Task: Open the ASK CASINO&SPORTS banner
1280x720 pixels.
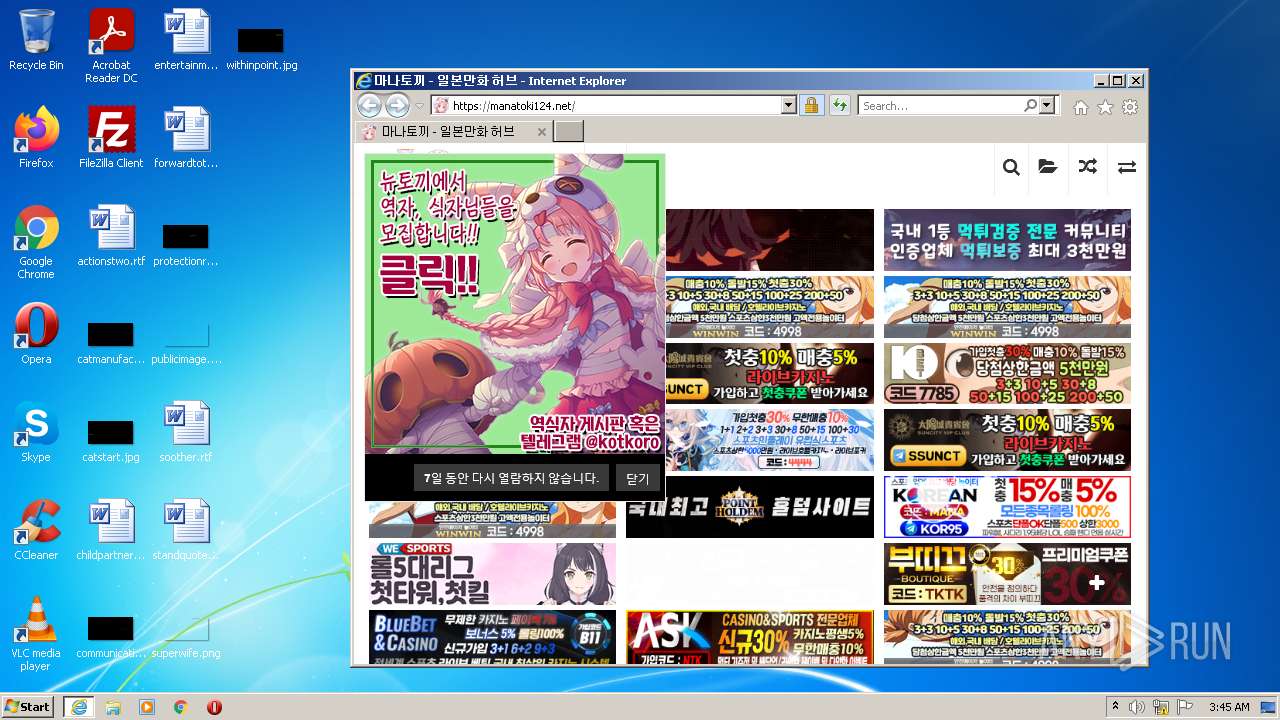Action: (750, 637)
